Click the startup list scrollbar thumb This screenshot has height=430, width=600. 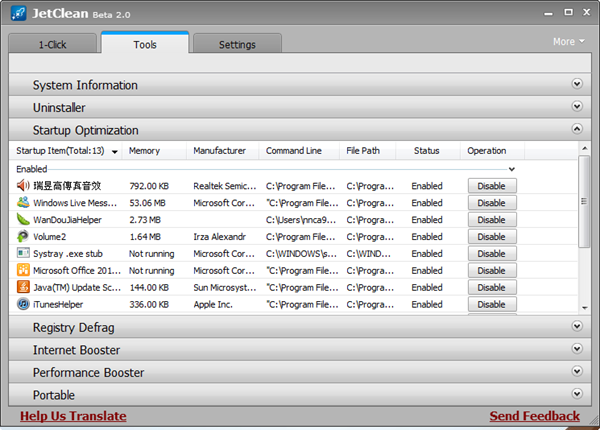(584, 201)
